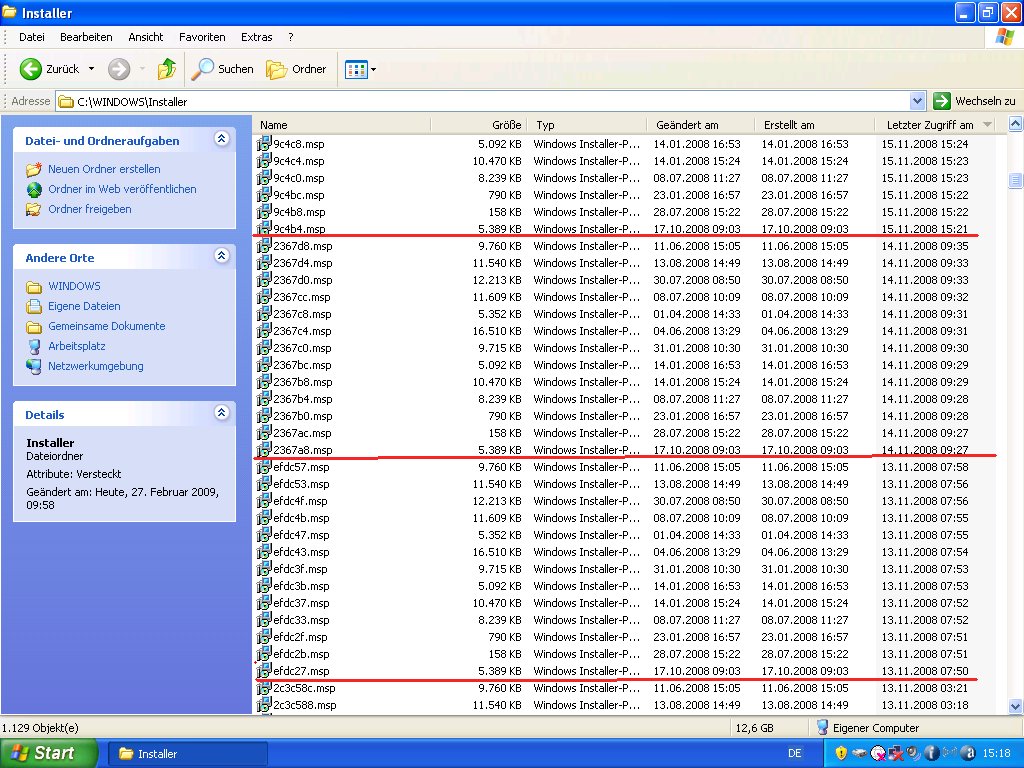Screen dimensions: 1024x768
Task: Collapse the Details panel
Action: (x=221, y=412)
